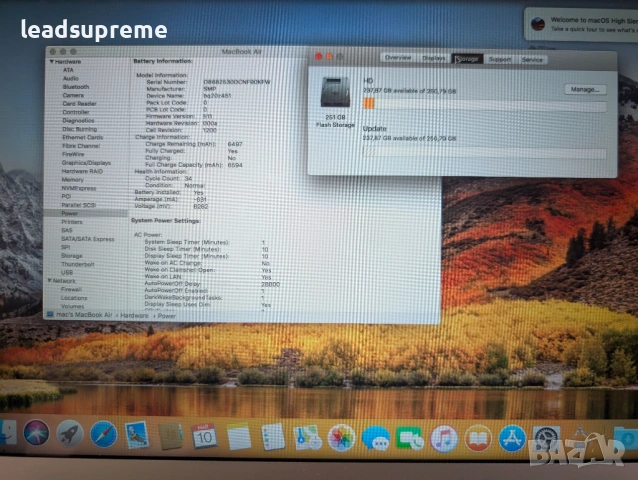Collapse the Hardware section triangle

52,61
